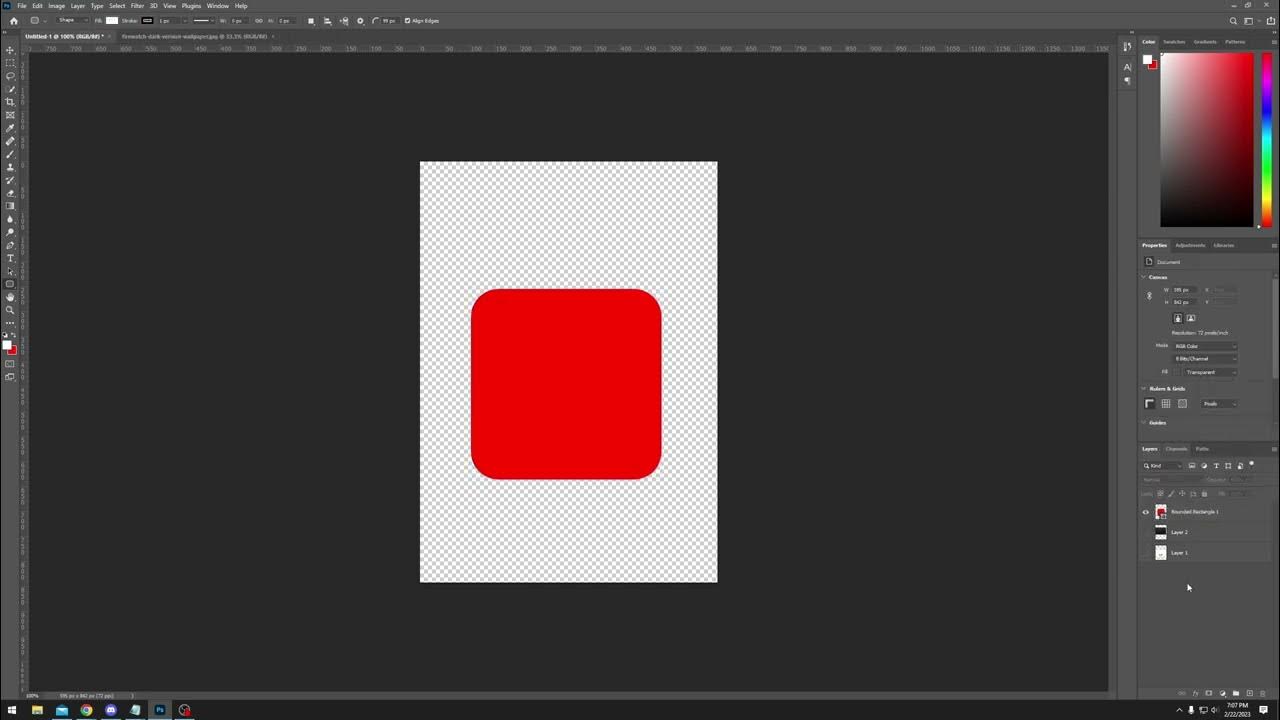The width and height of the screenshot is (1280, 720).
Task: Select the Eyedropper tool
Action: click(10, 128)
